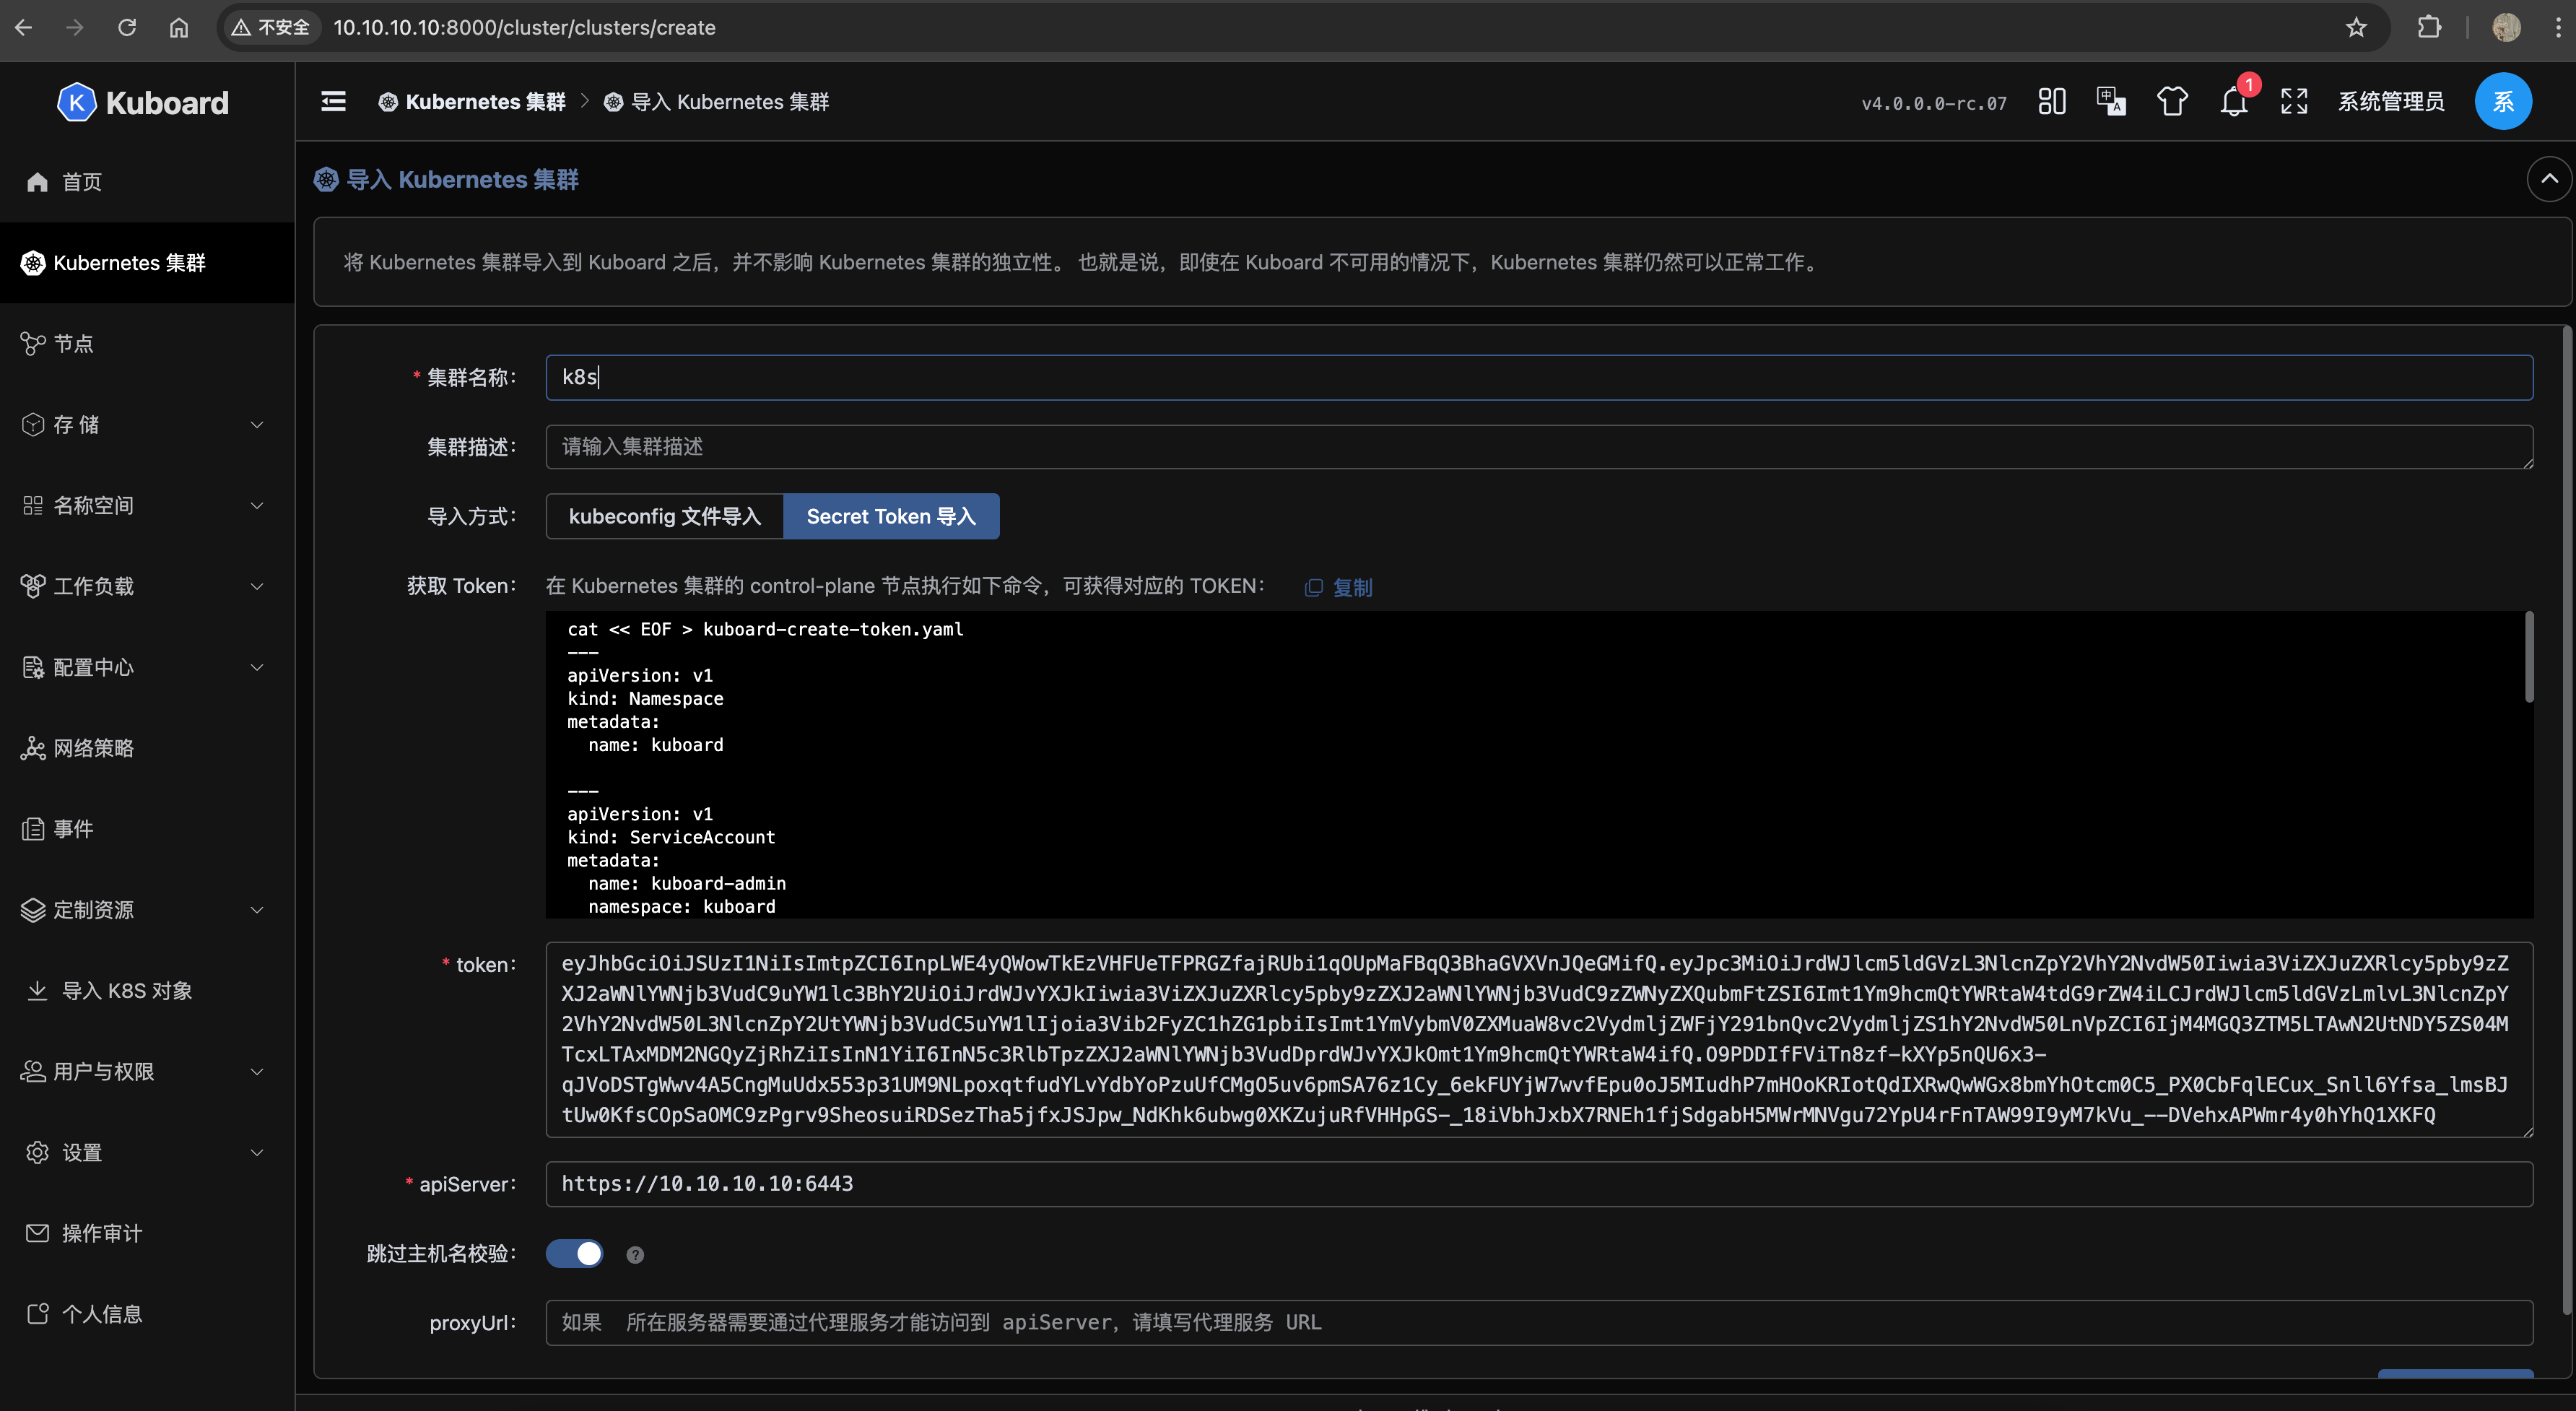Open Chrome profile avatar
The width and height of the screenshot is (2576, 1411).
(x=2506, y=27)
